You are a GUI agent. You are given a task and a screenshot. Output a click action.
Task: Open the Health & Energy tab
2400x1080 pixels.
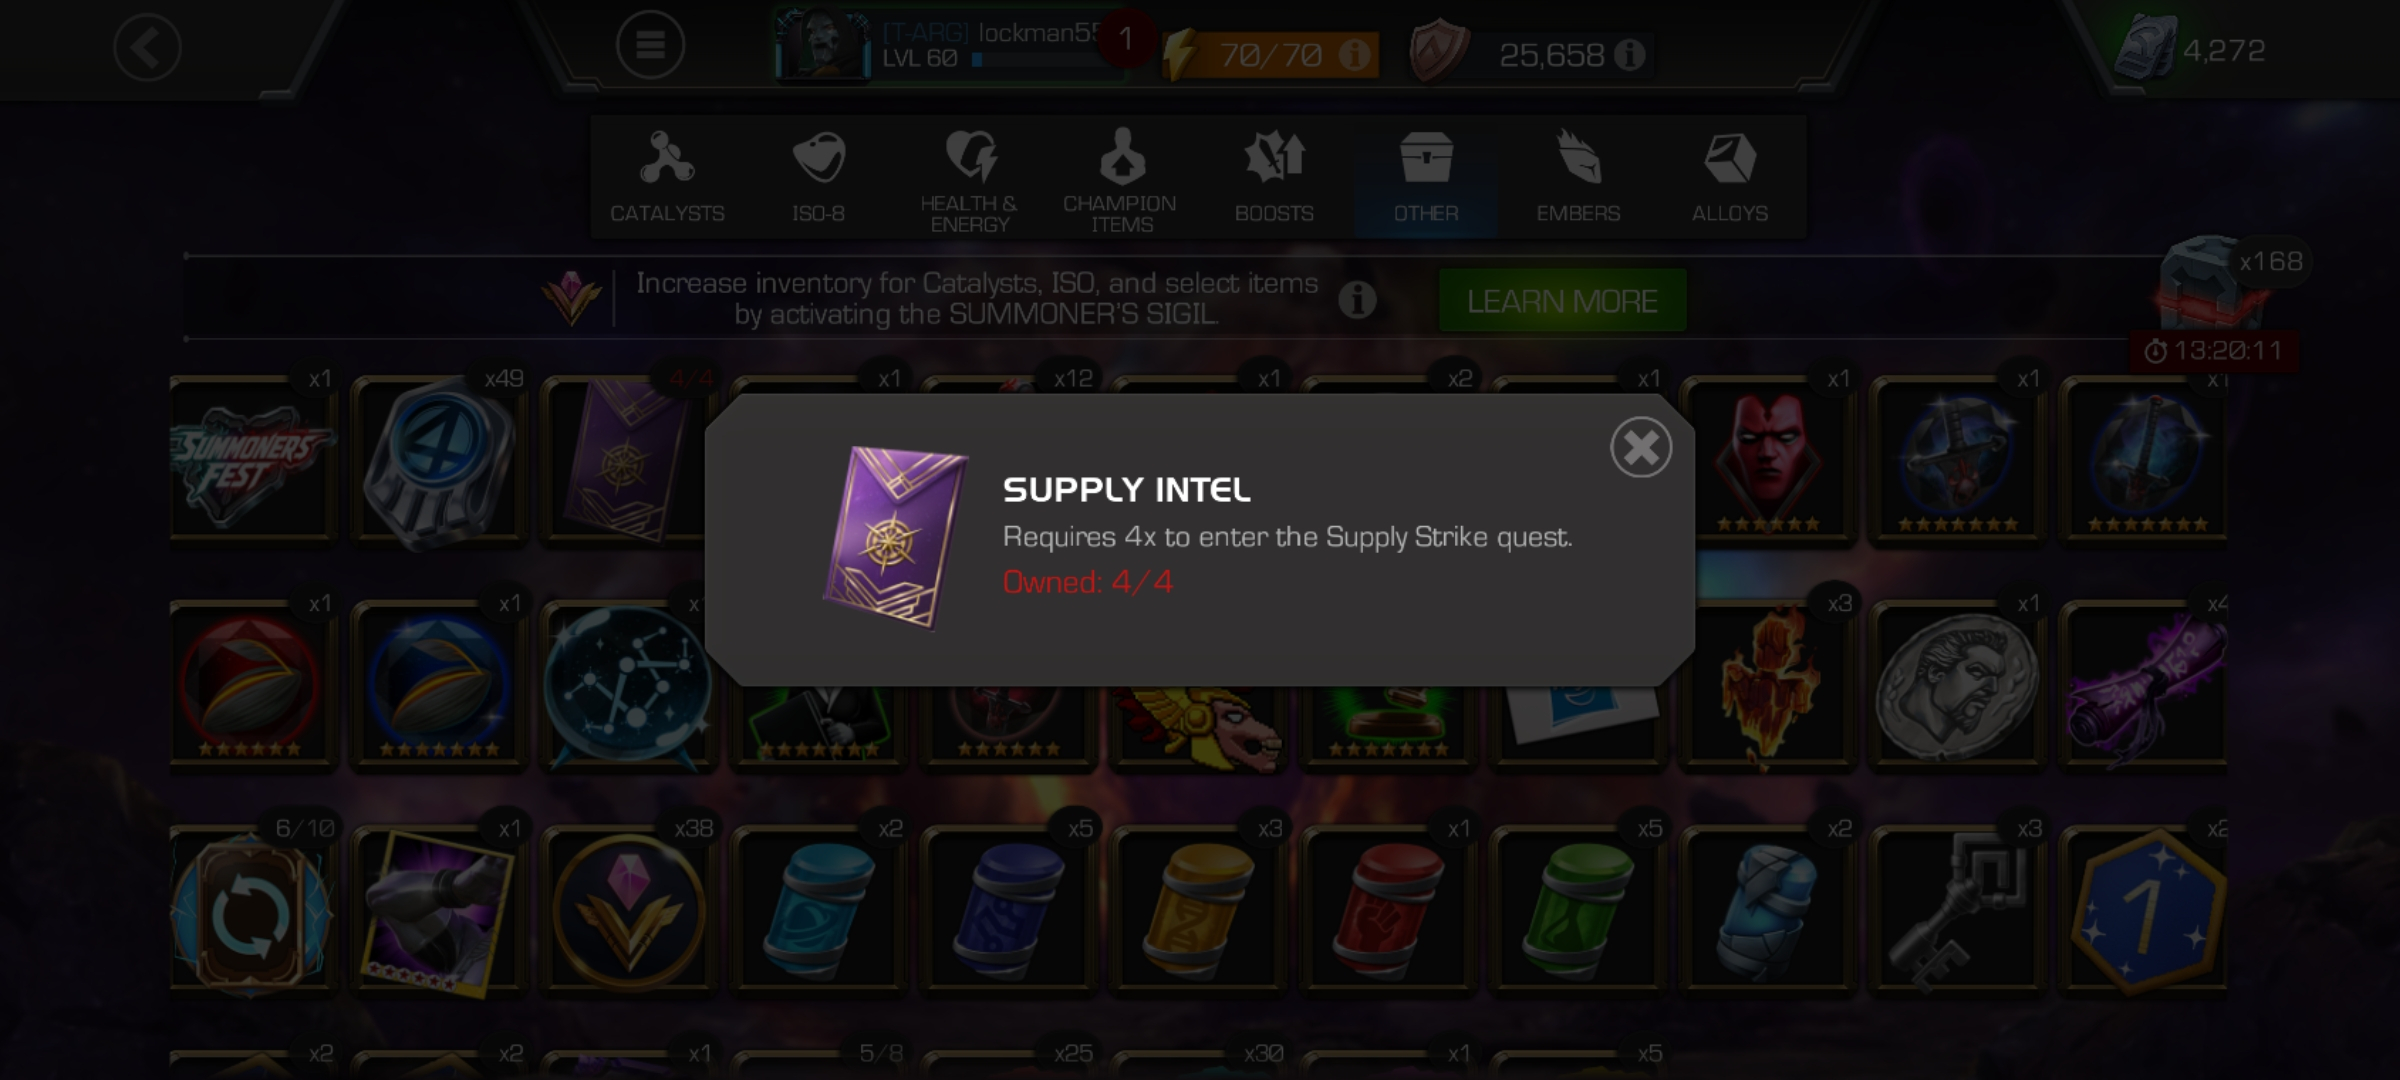[969, 177]
